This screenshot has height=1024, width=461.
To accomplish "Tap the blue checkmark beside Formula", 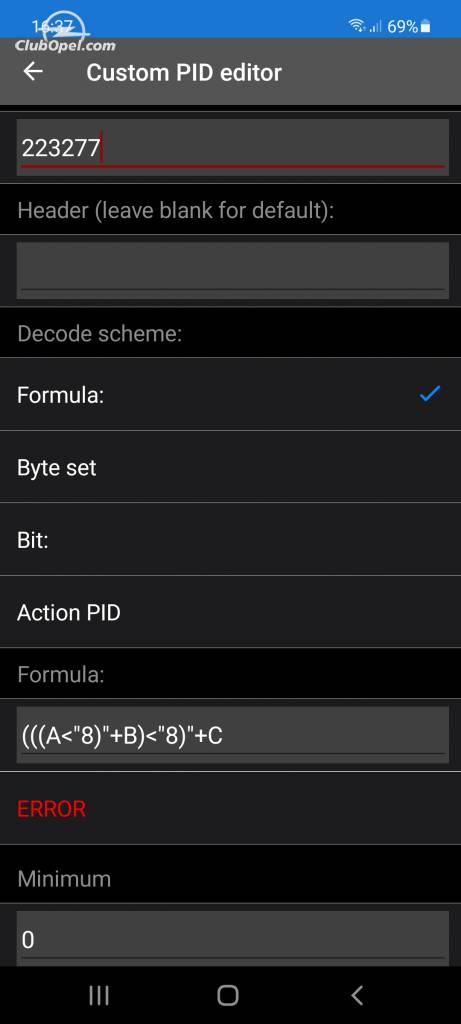I will point(429,394).
